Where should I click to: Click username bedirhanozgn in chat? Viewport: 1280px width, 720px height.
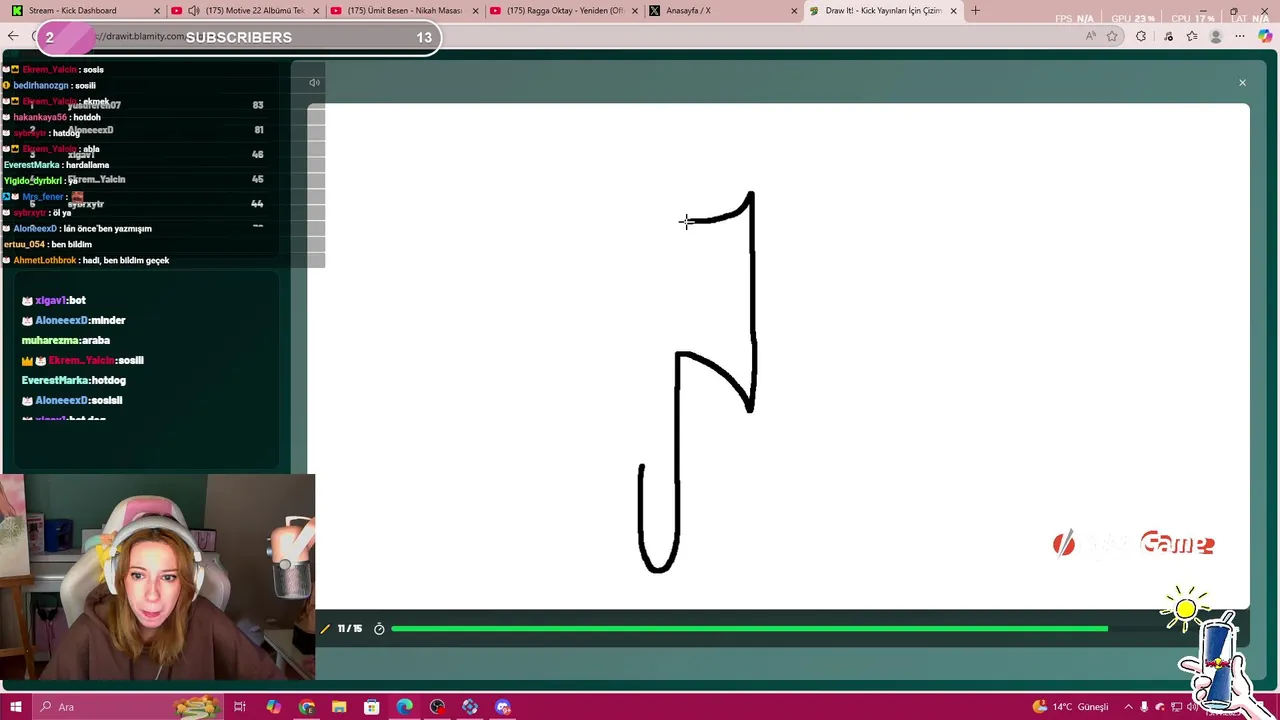41,86
